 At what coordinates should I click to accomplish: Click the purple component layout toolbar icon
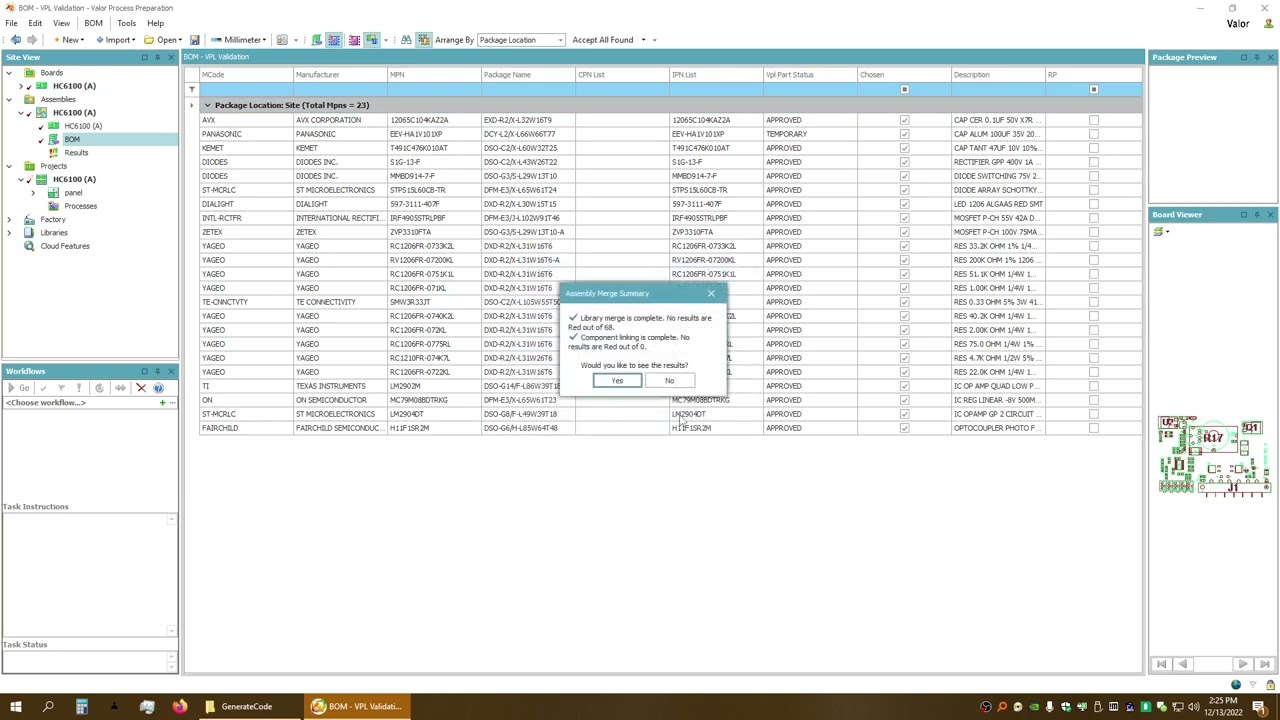click(x=353, y=40)
